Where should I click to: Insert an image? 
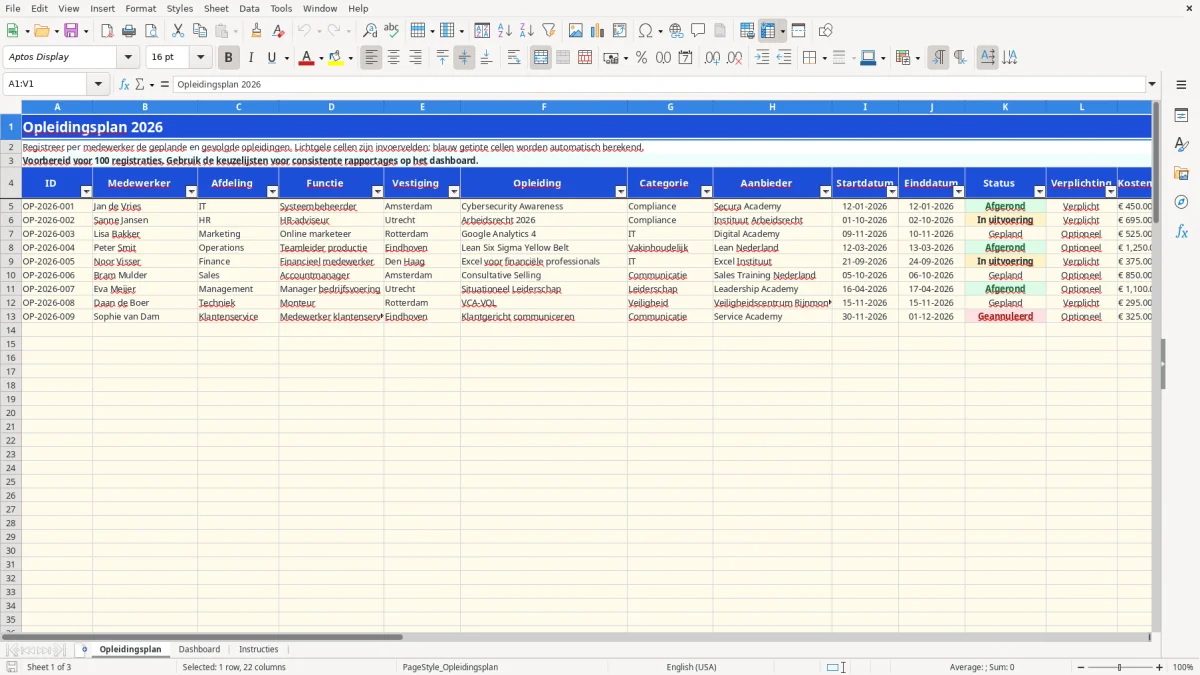[576, 31]
